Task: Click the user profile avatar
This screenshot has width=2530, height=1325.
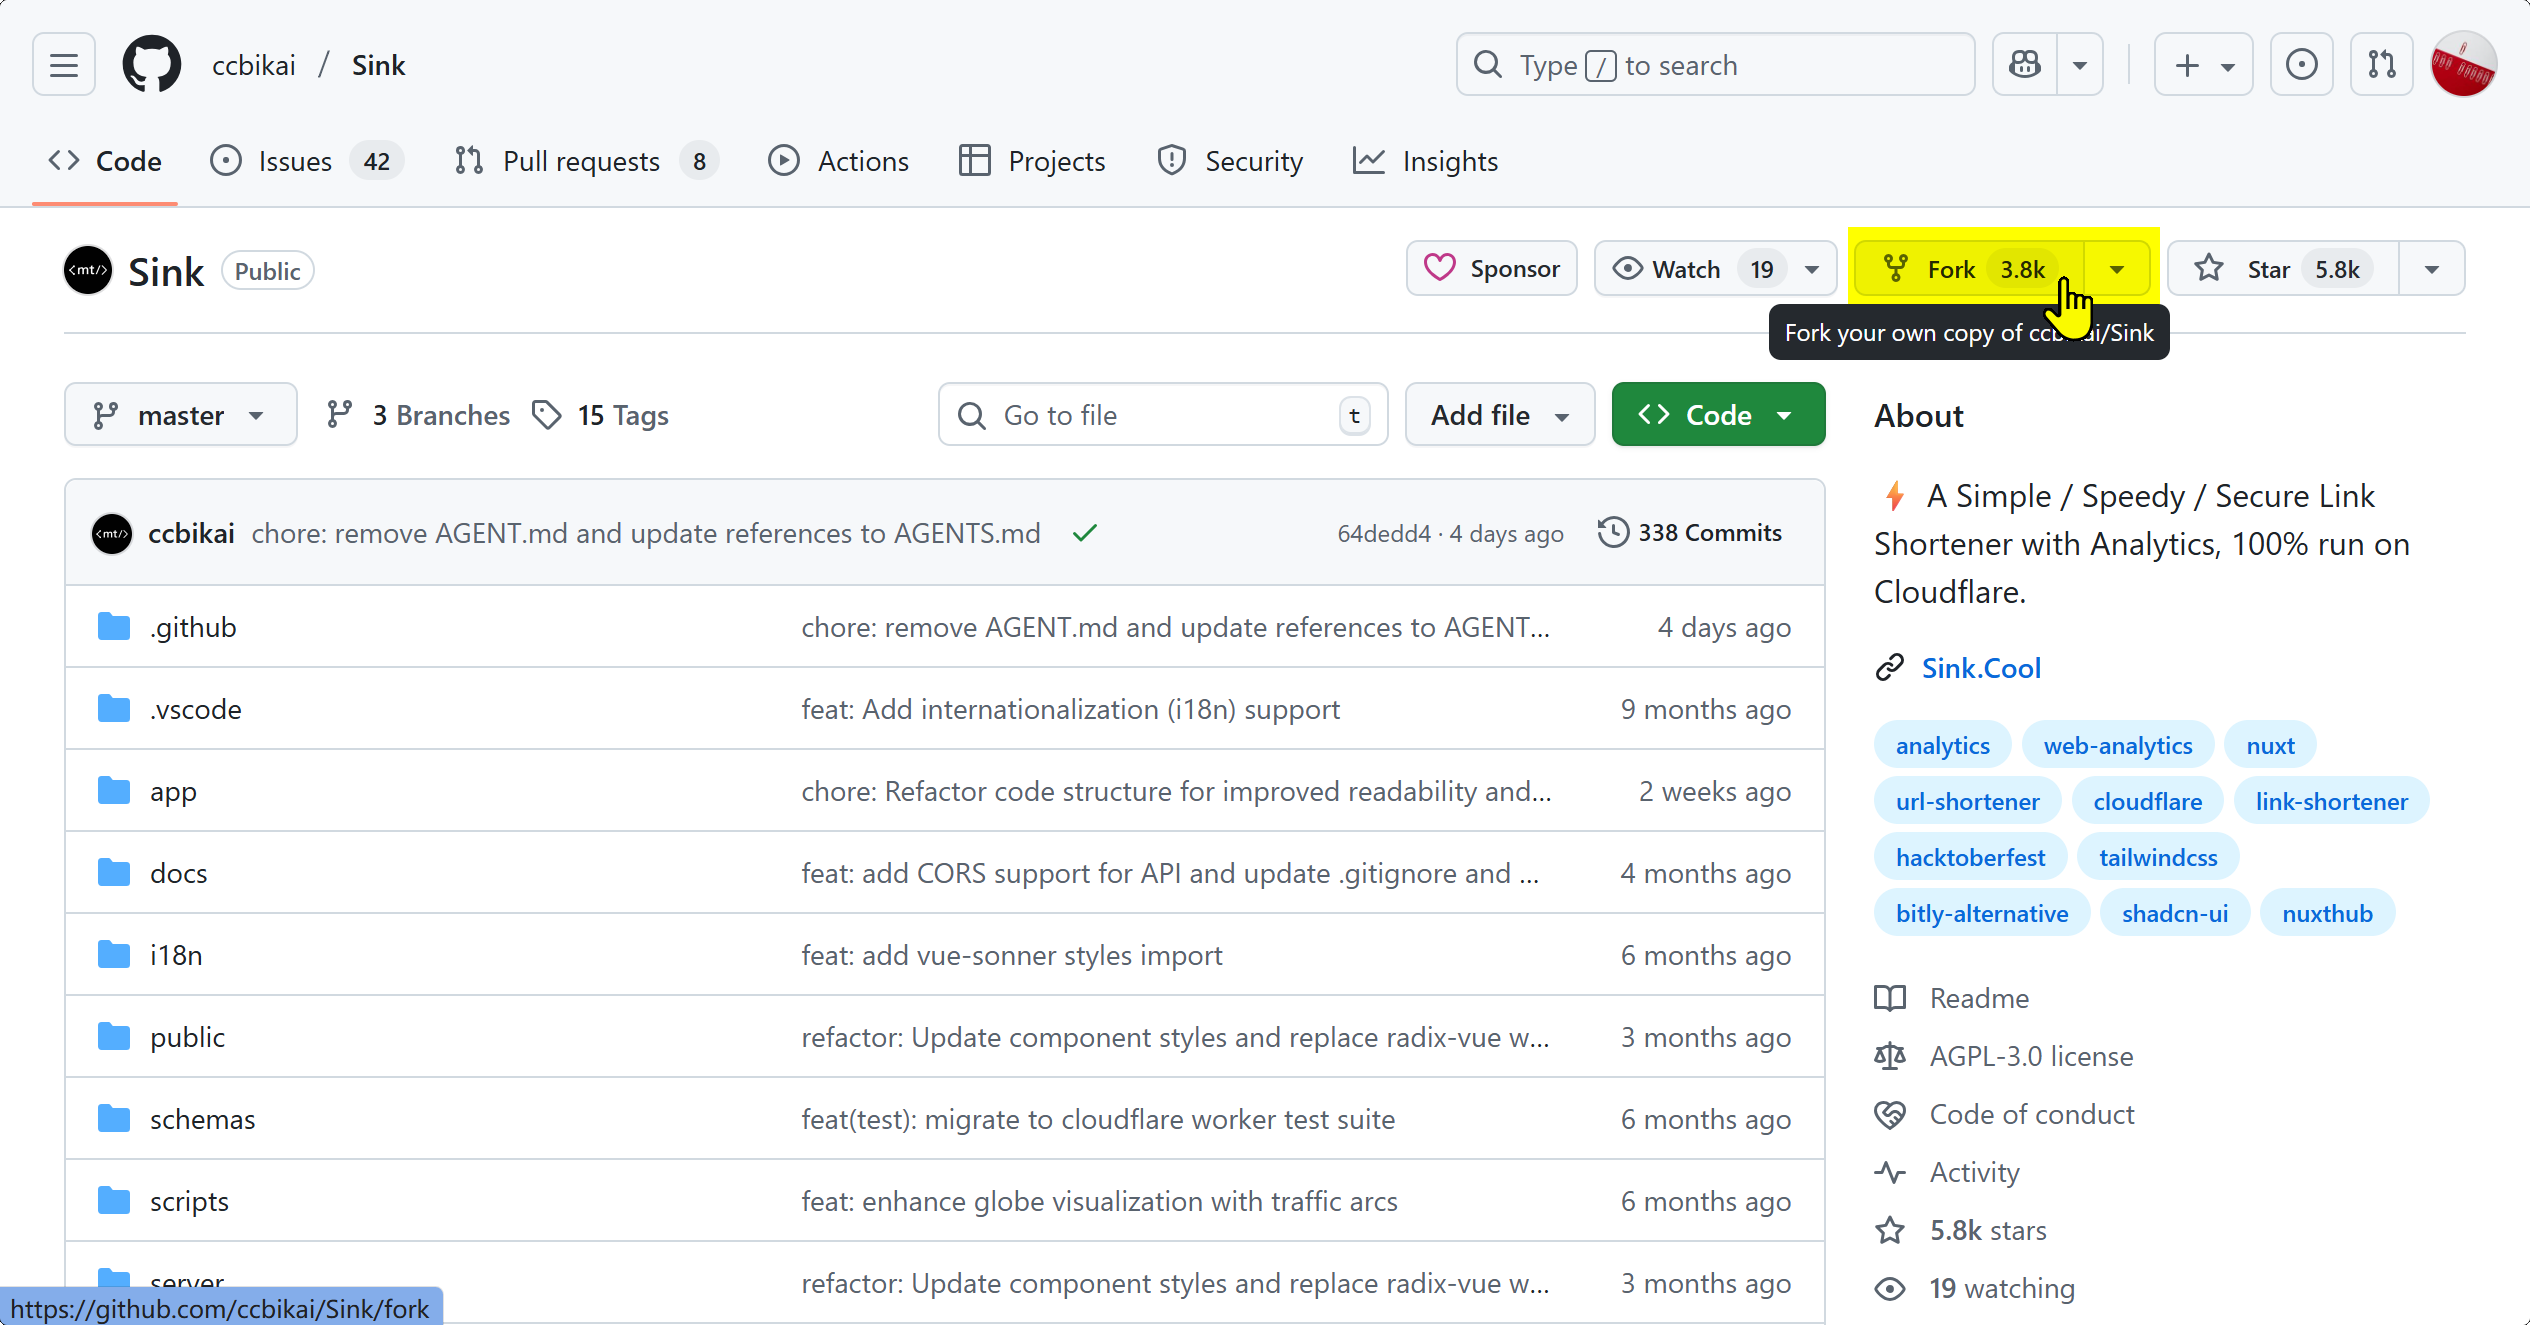Action: pos(2463,65)
